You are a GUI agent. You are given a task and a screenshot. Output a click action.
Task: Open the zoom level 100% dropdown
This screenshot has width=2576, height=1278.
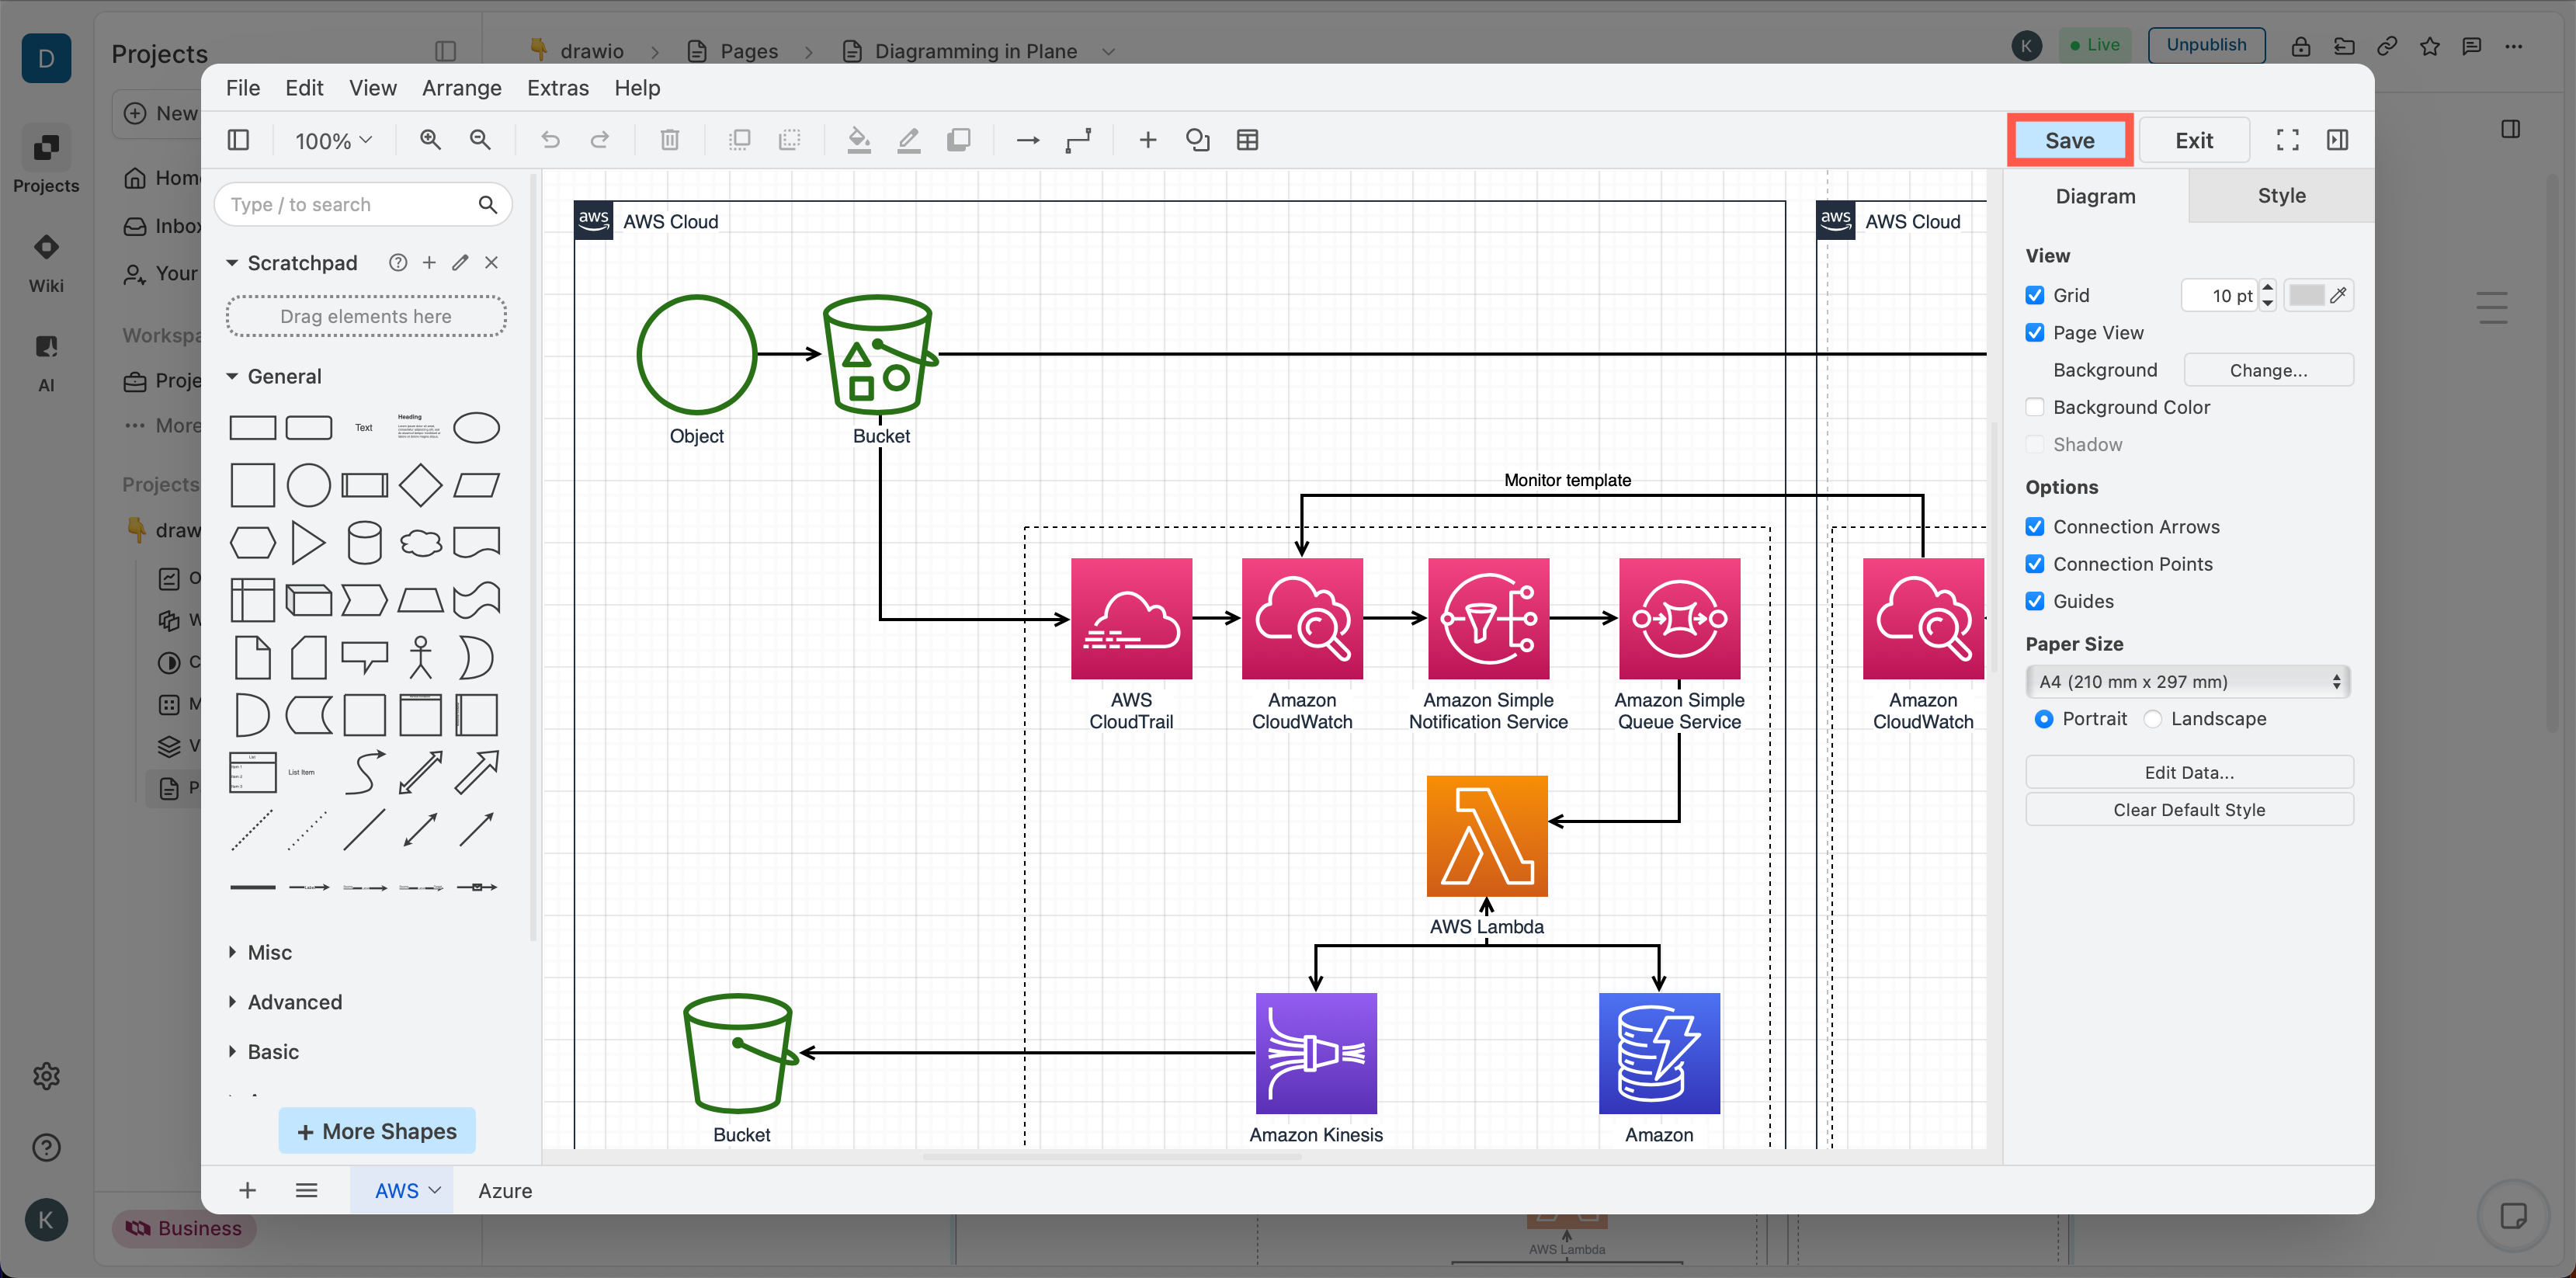pyautogui.click(x=332, y=140)
